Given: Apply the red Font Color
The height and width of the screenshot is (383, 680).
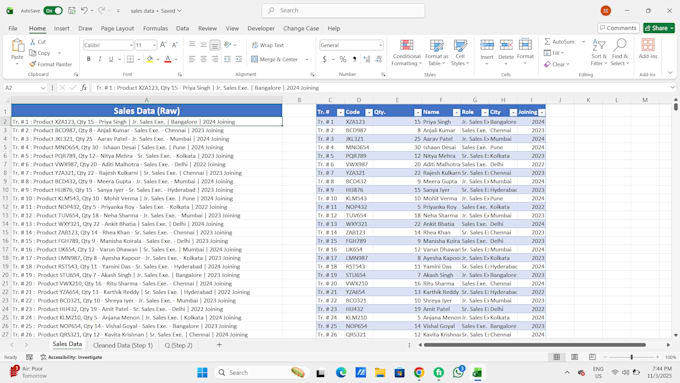Looking at the screenshot, I should [168, 59].
